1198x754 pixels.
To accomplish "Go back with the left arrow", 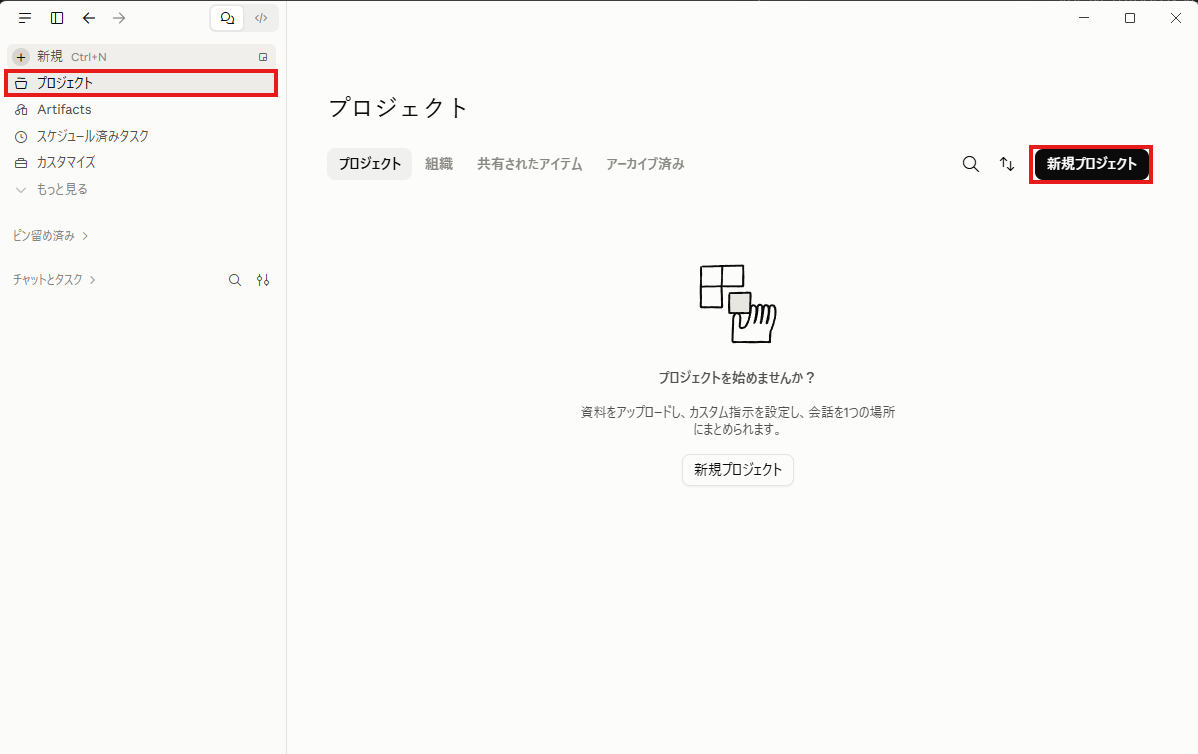I will click(x=89, y=18).
